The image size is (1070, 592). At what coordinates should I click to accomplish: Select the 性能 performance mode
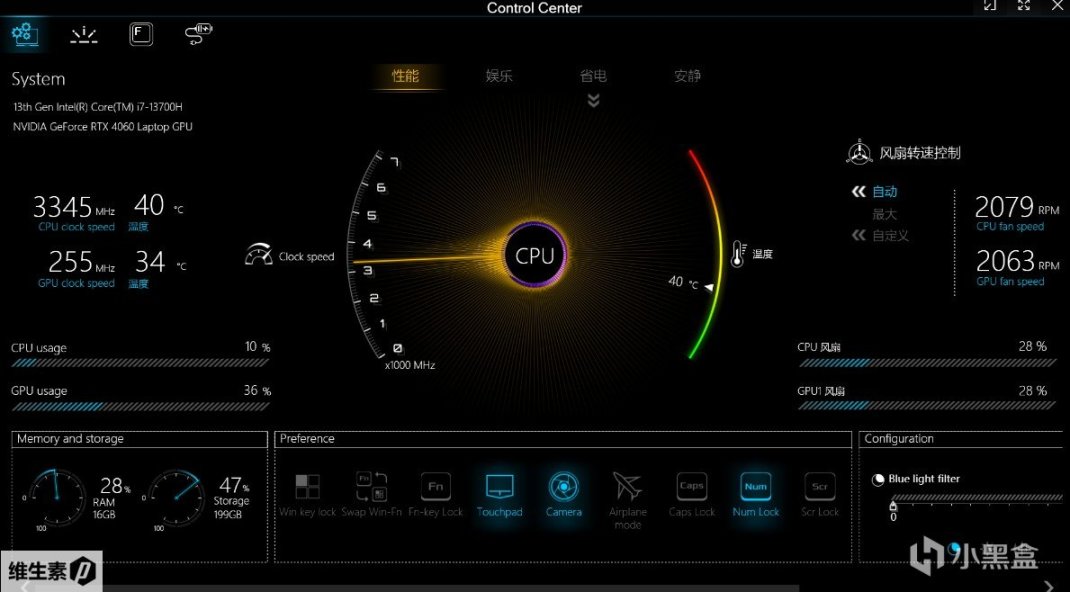coord(405,76)
